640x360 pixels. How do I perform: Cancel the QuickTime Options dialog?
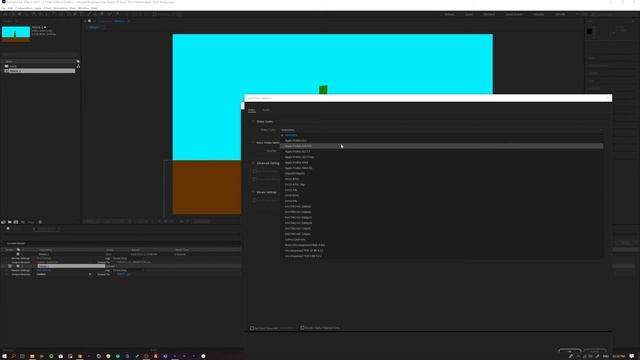pos(595,351)
